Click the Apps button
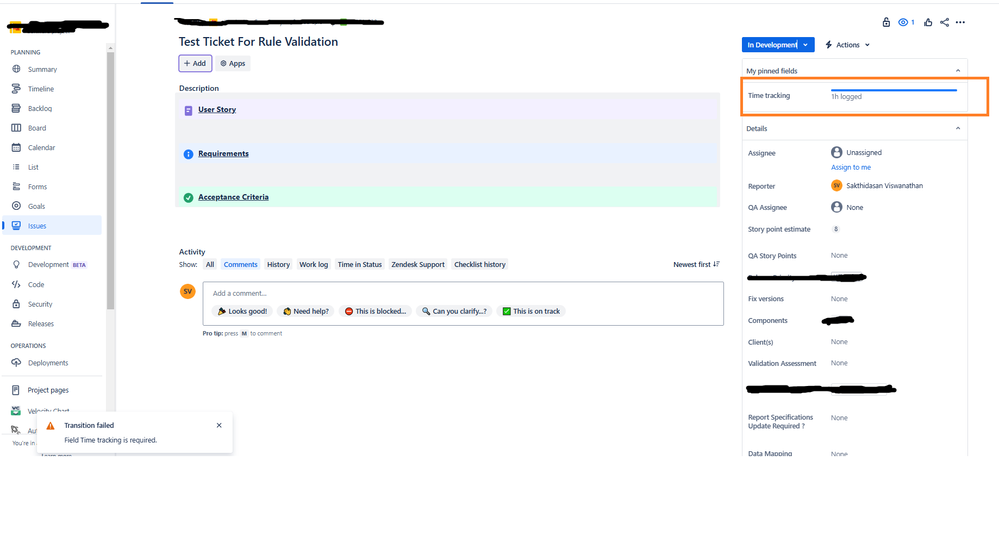This screenshot has height=541, width=999. pyautogui.click(x=233, y=63)
